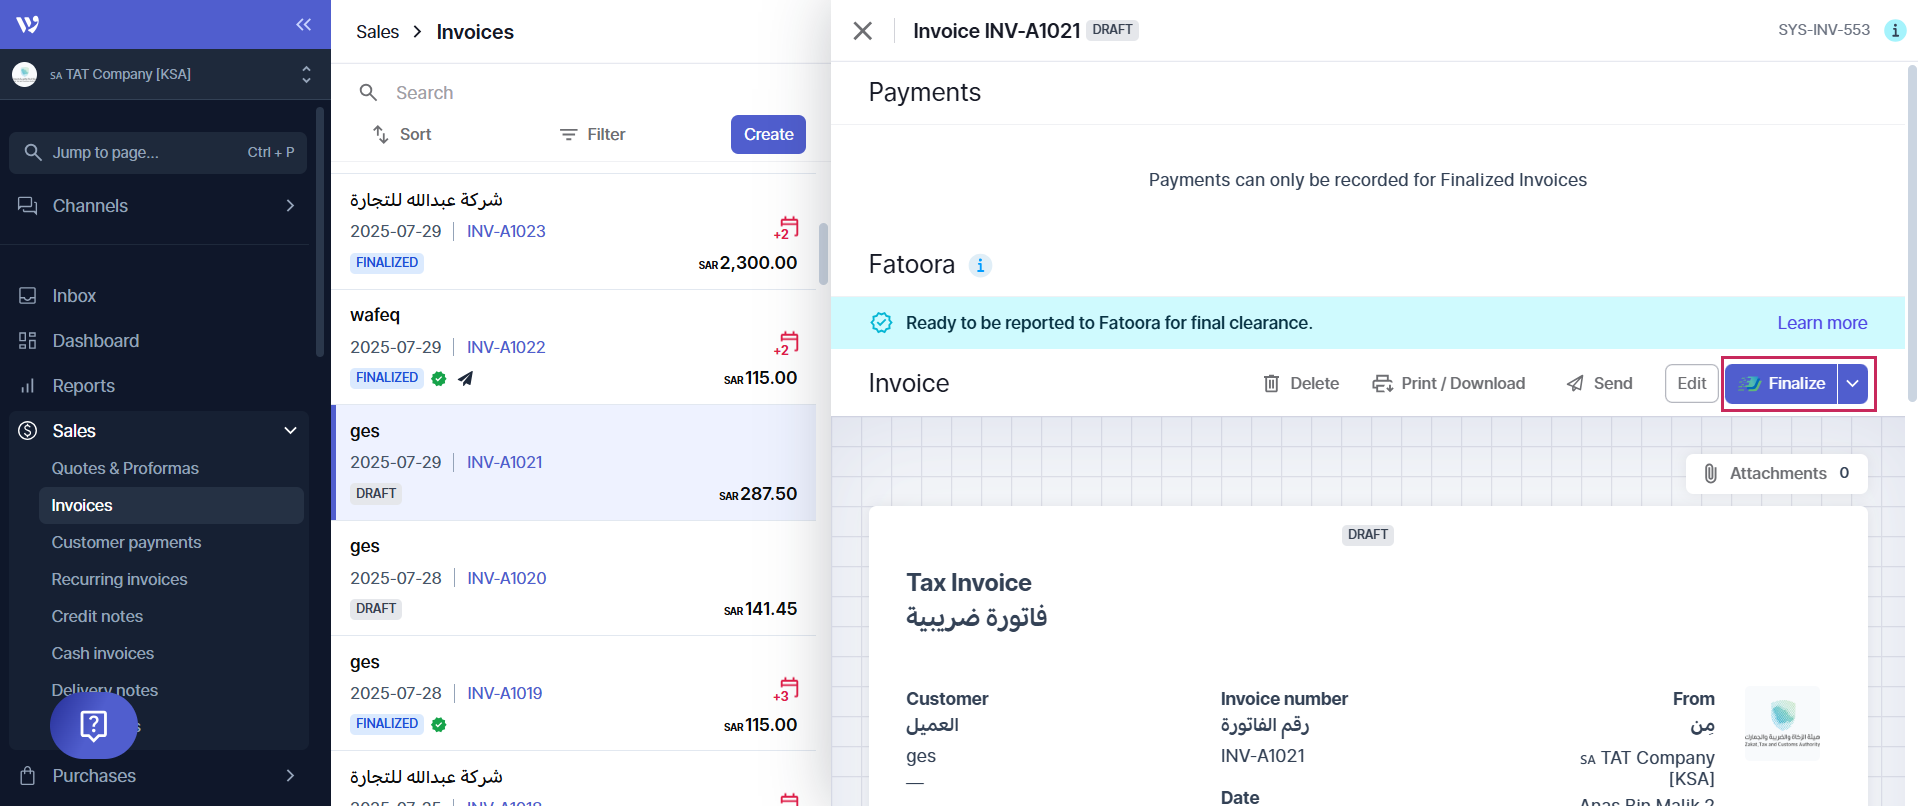Click the invoice list scrollbar
1918x806 pixels.
pos(823,254)
